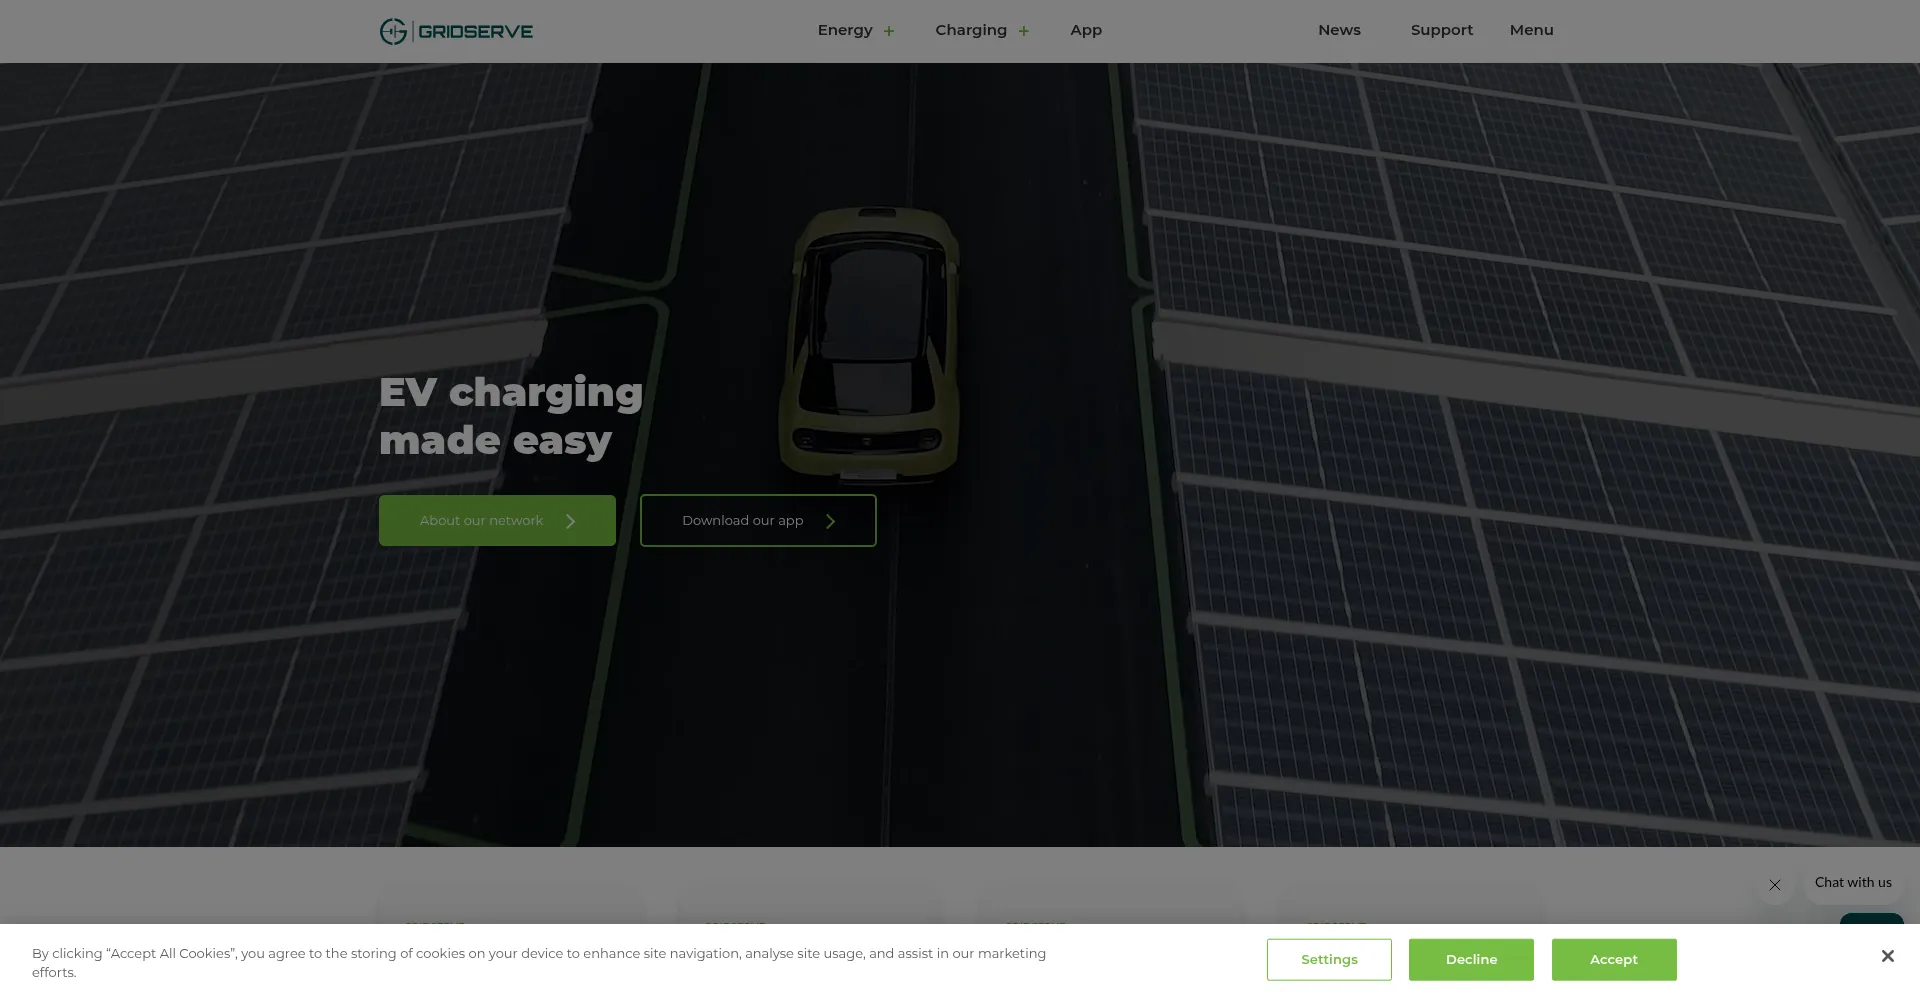Click the arrow in Download our app

[831, 521]
